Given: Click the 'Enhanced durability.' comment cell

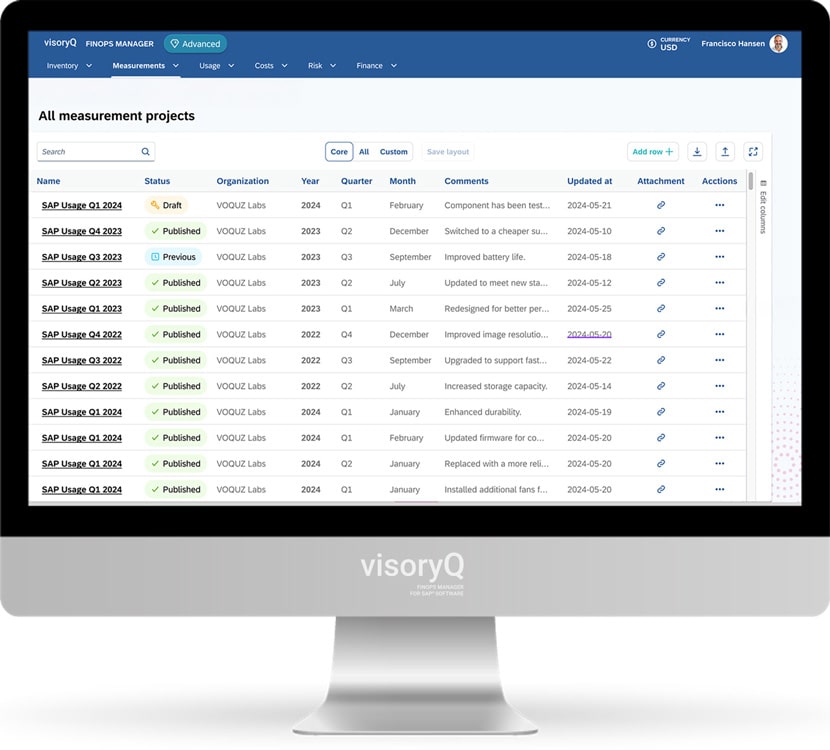Looking at the screenshot, I should (x=483, y=412).
